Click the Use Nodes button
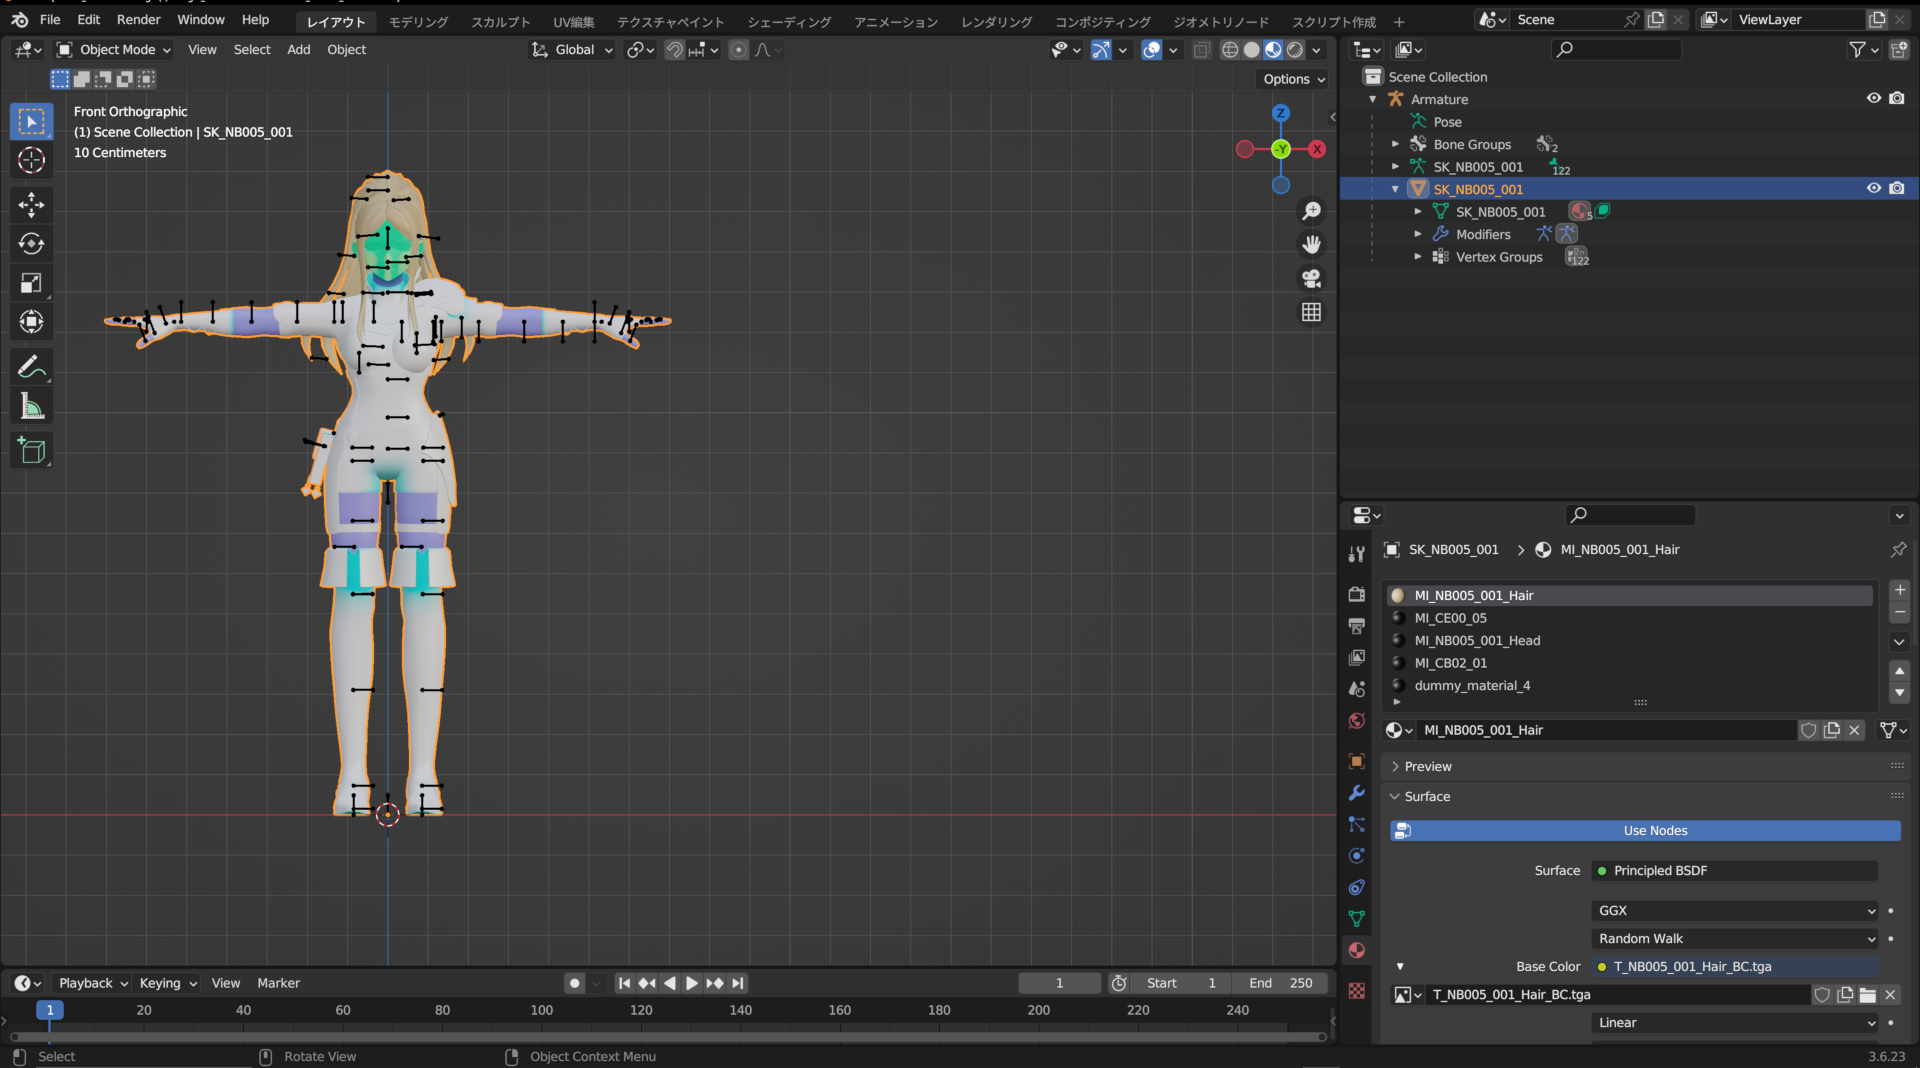The image size is (1920, 1068). coord(1645,831)
